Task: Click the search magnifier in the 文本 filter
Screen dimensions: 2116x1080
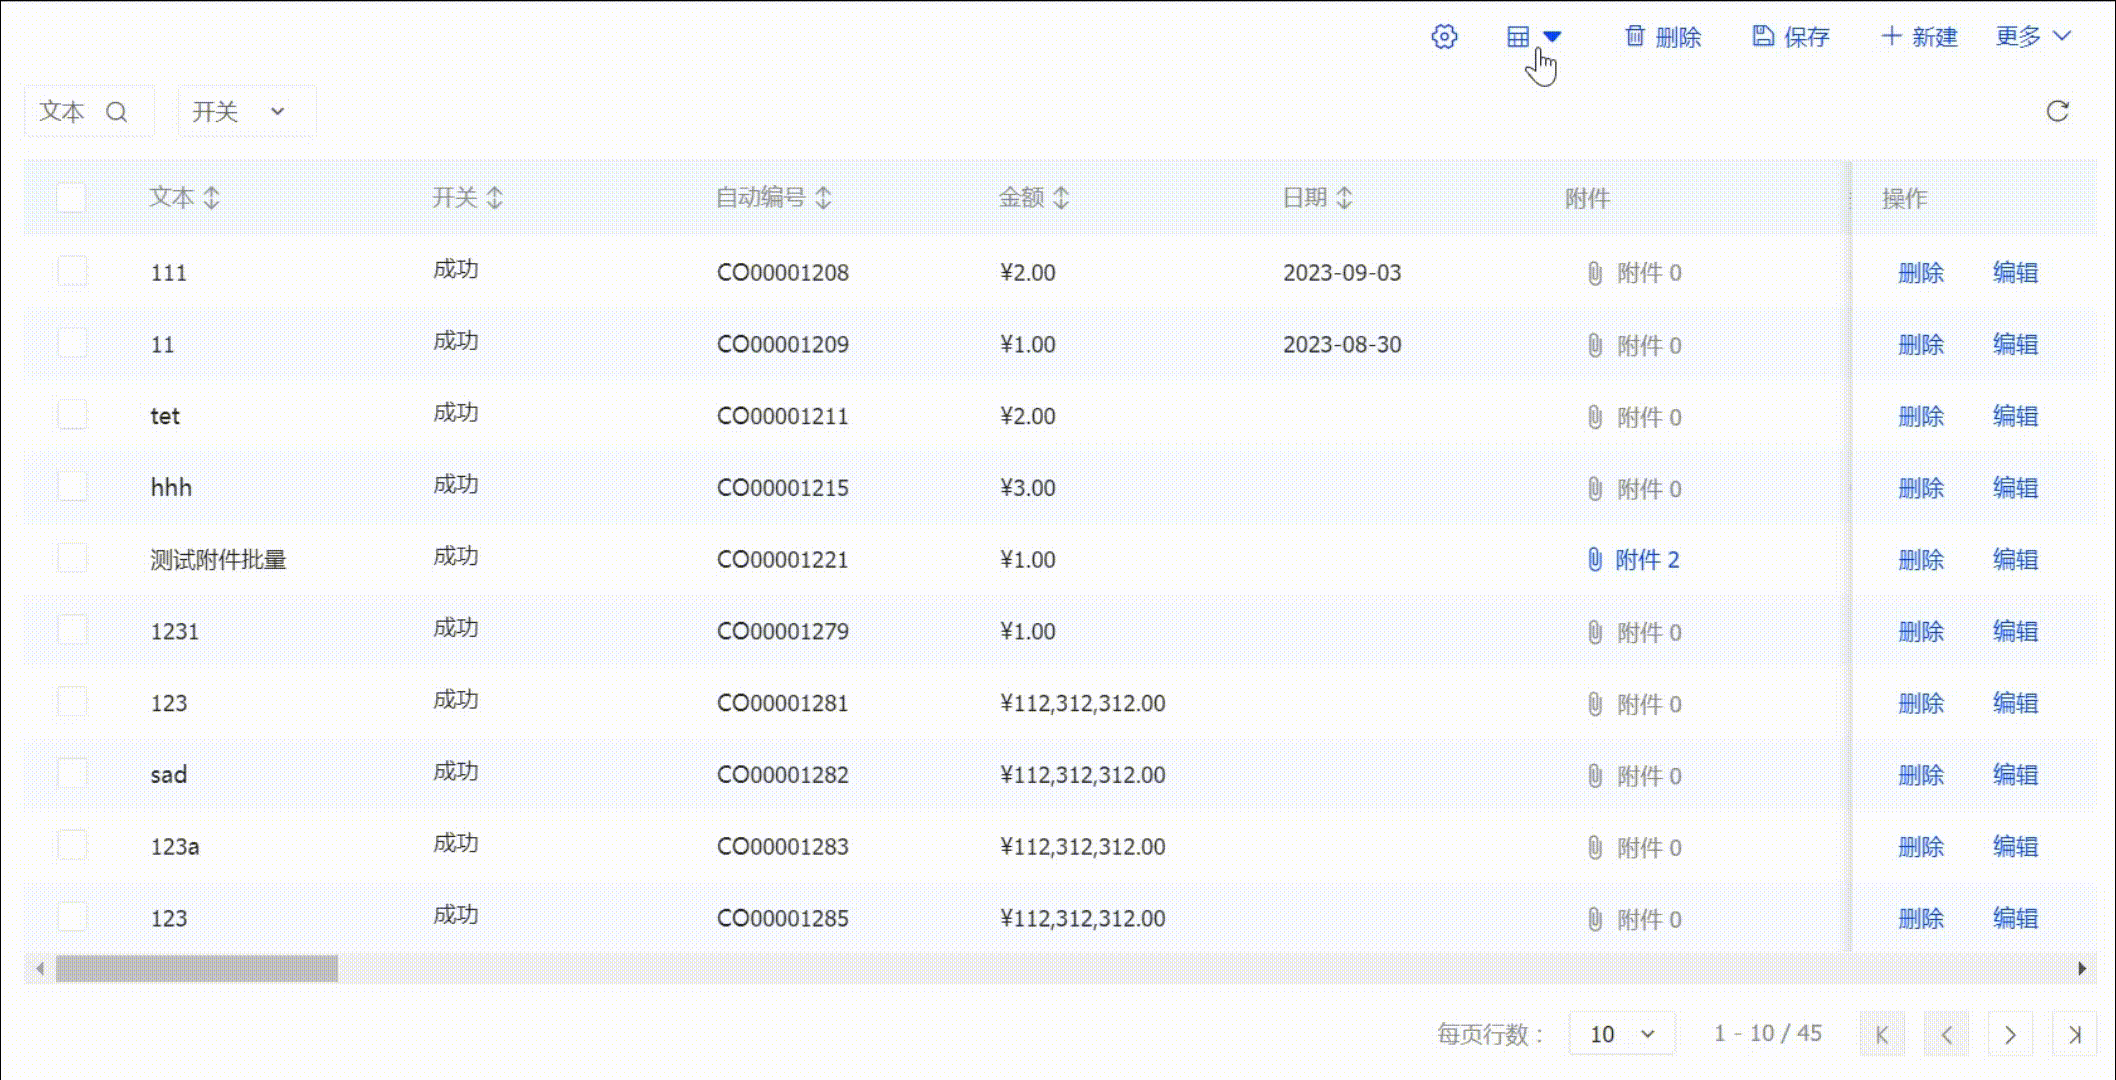Action: coord(117,112)
